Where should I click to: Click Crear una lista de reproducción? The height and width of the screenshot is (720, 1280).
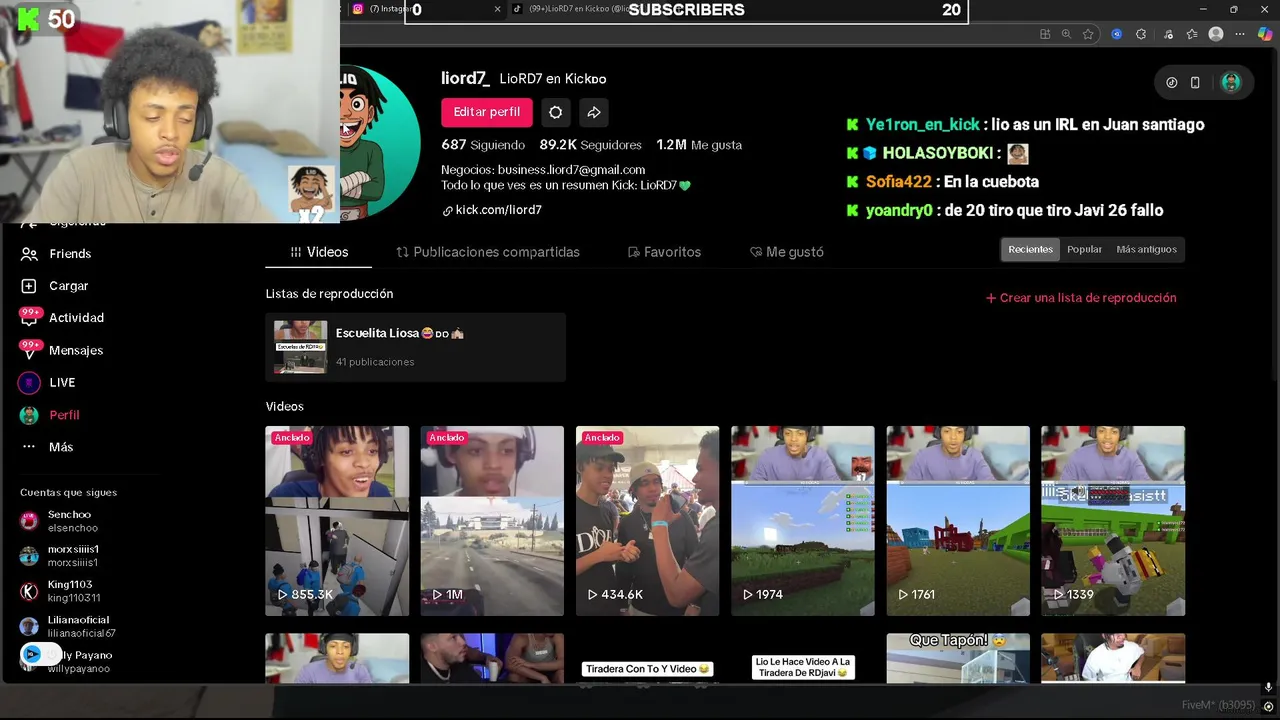[x=1081, y=298]
